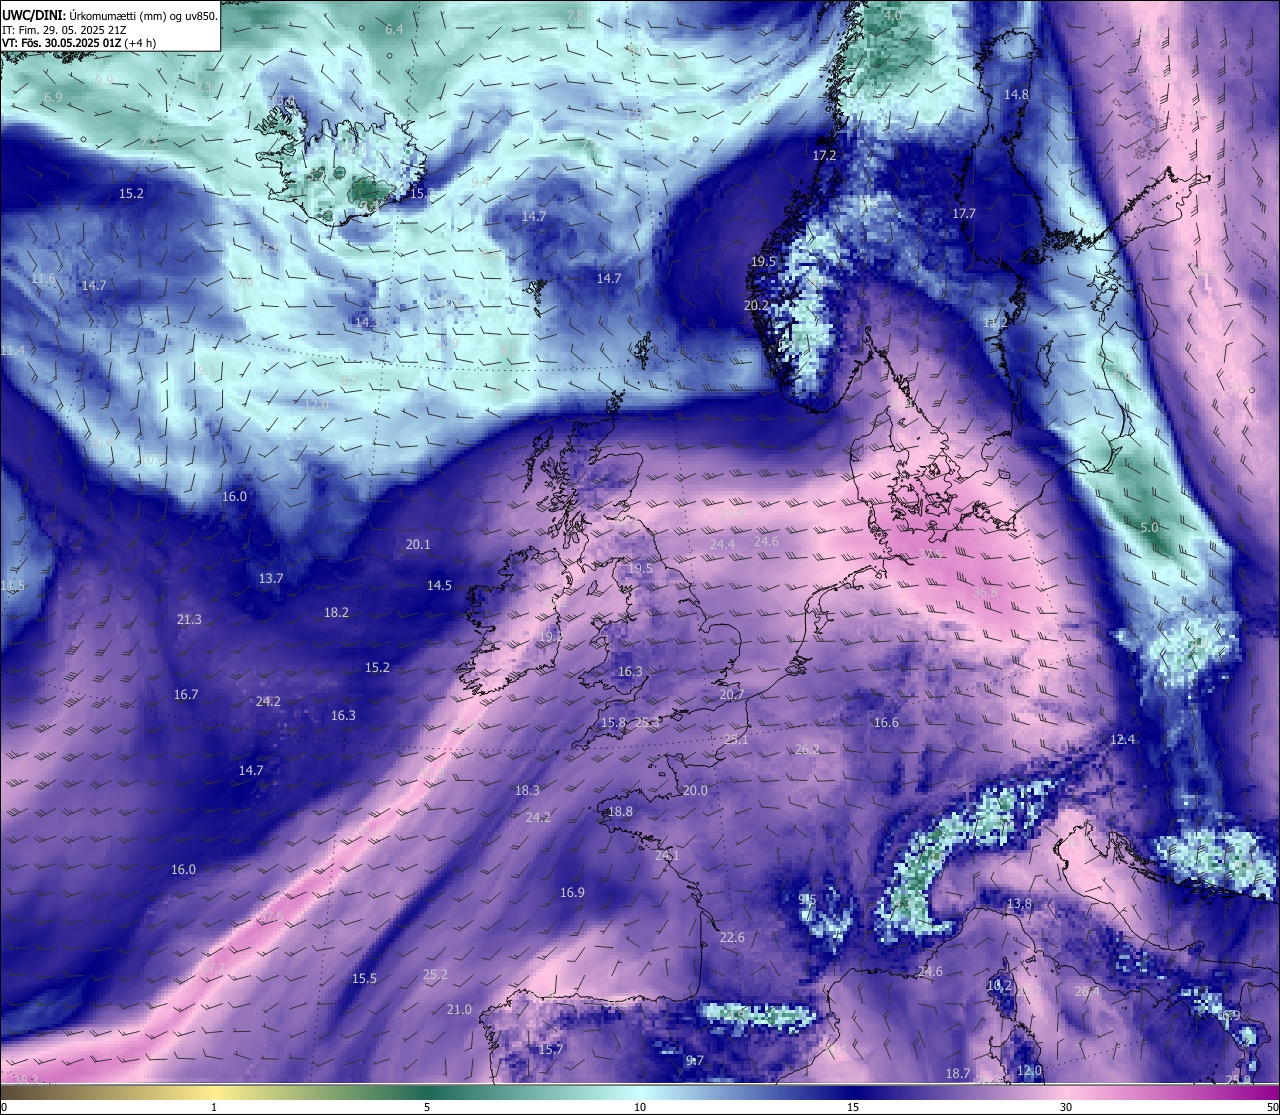Image resolution: width=1280 pixels, height=1115 pixels.
Task: Click the map value "17.7"
Action: point(964,213)
